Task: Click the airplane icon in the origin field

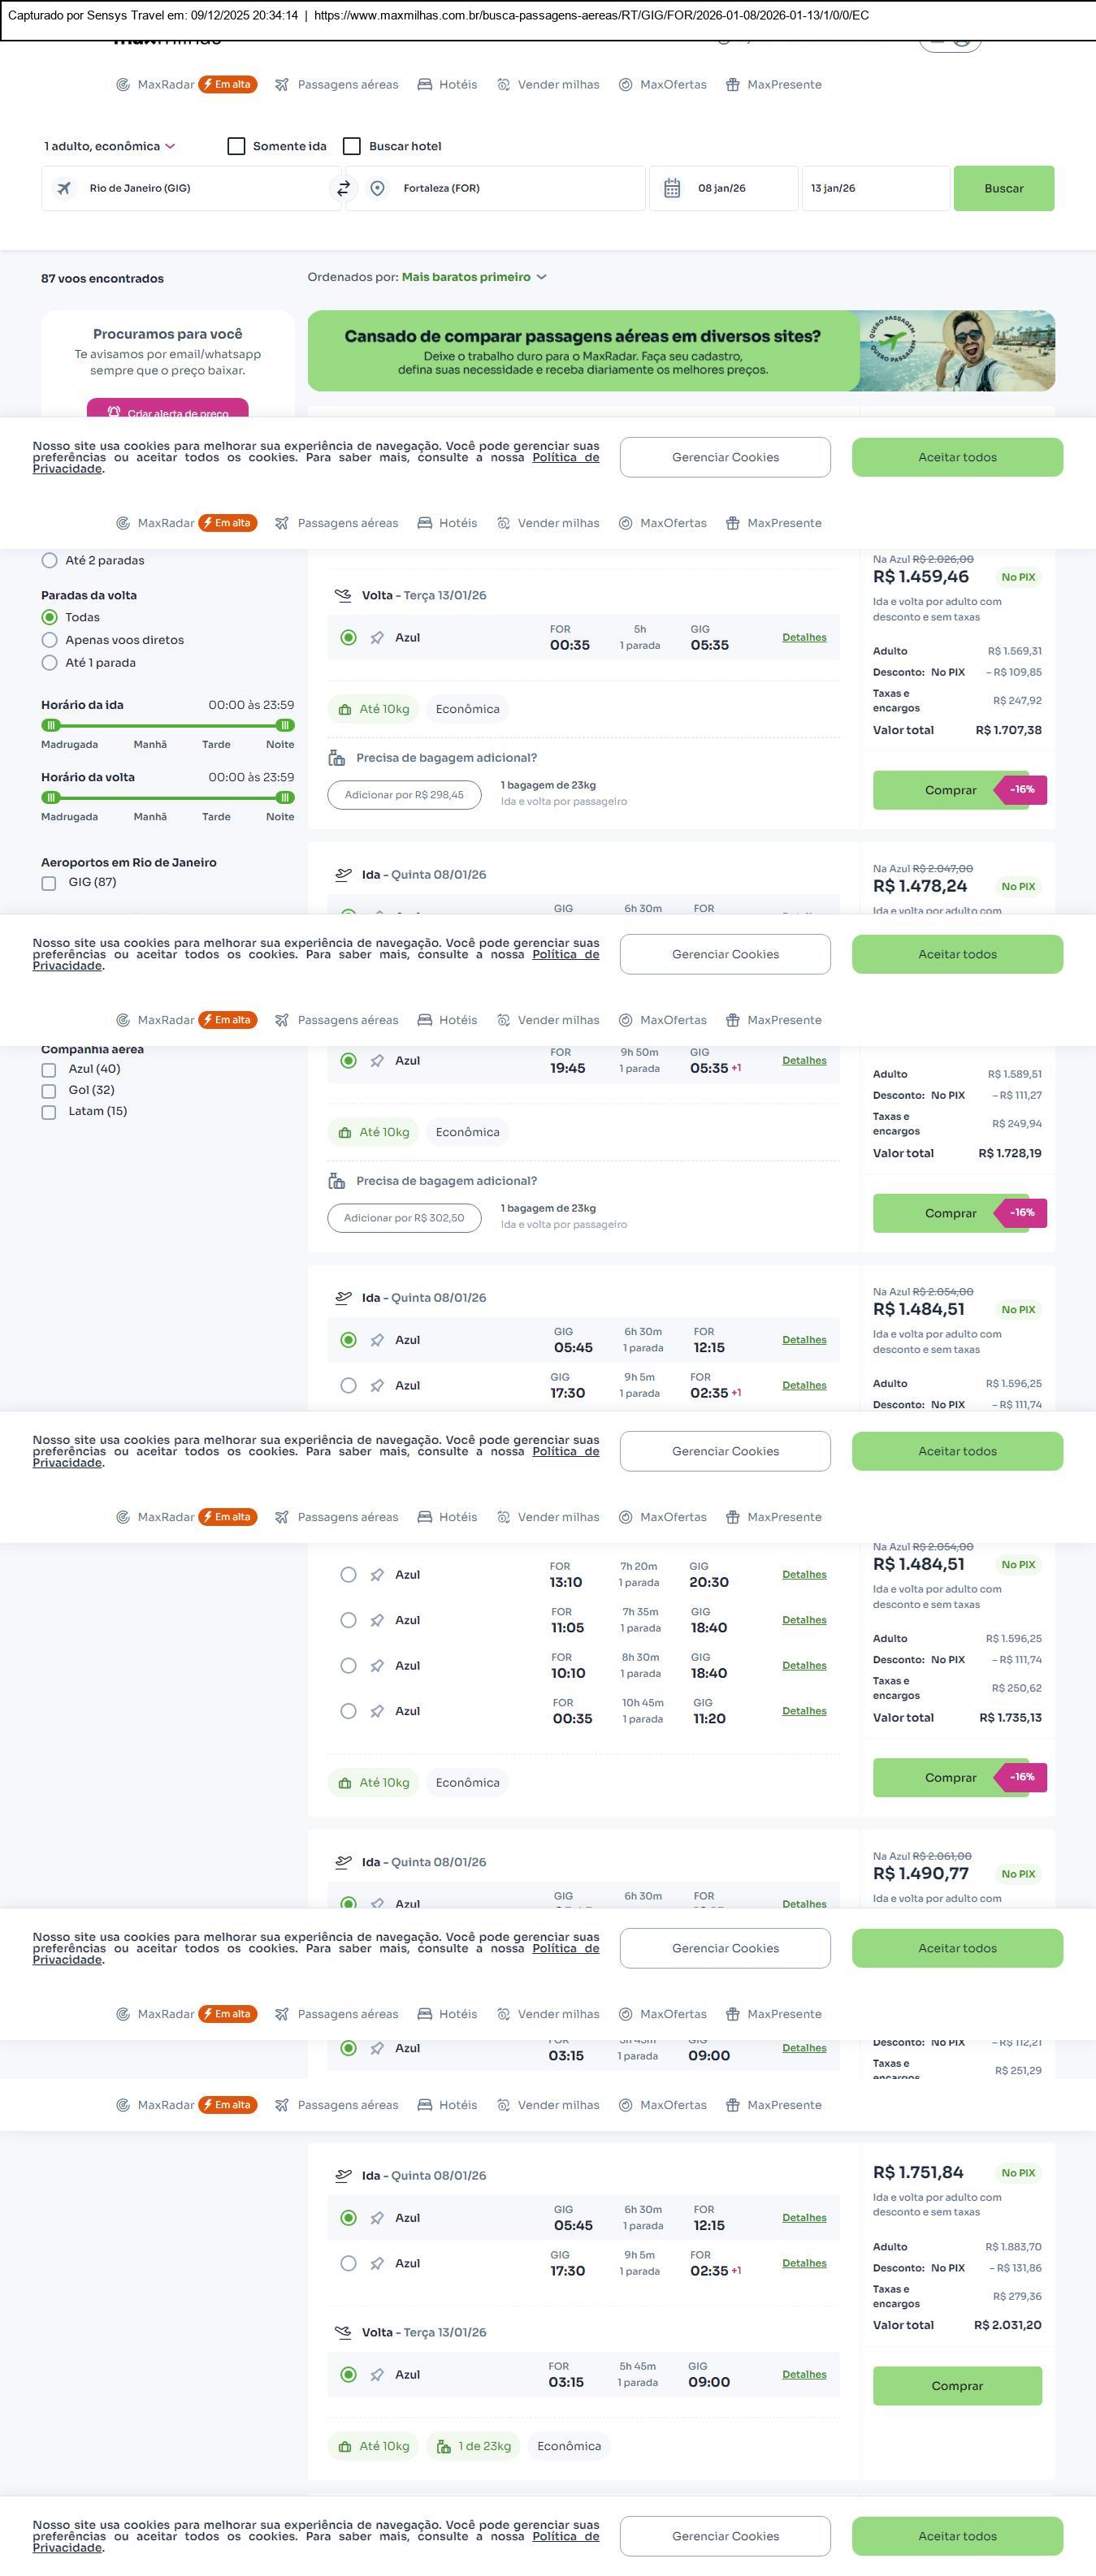Action: [64, 188]
